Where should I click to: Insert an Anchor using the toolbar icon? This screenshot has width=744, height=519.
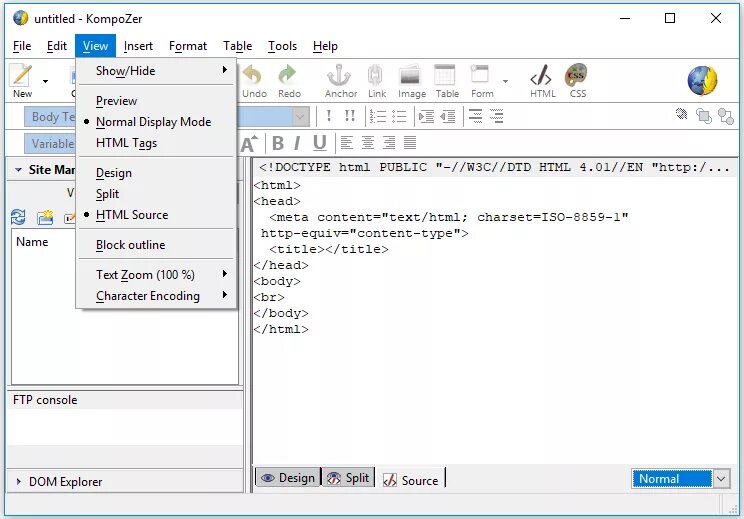point(340,81)
